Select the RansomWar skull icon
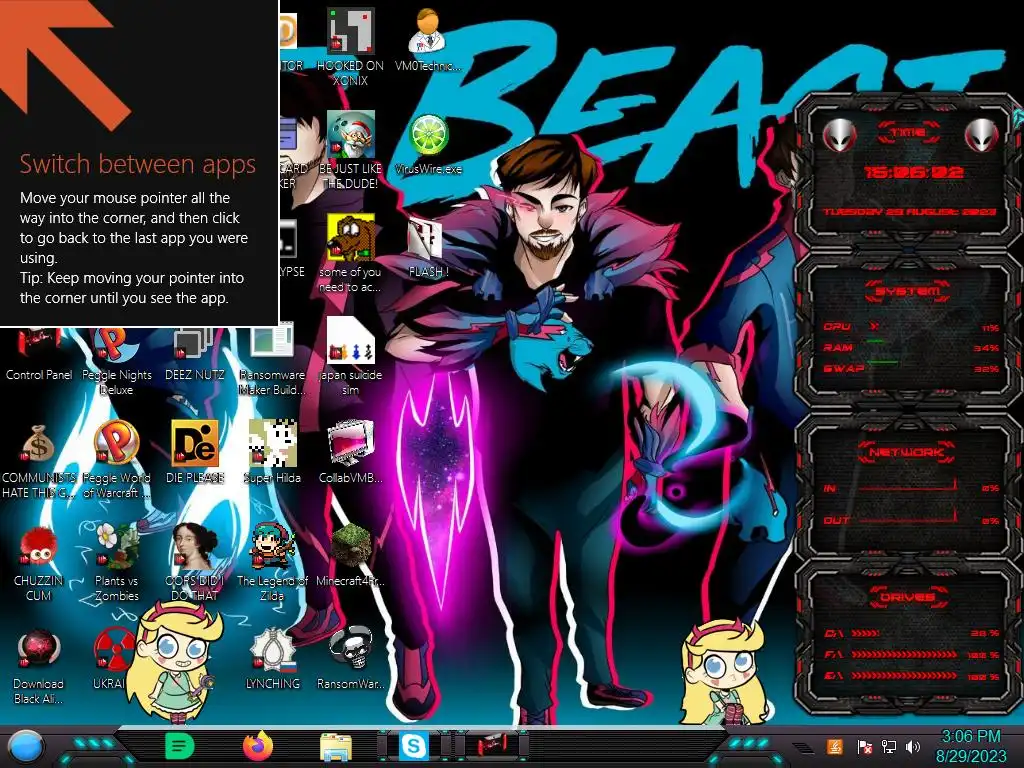This screenshot has height=768, width=1024. click(x=351, y=658)
